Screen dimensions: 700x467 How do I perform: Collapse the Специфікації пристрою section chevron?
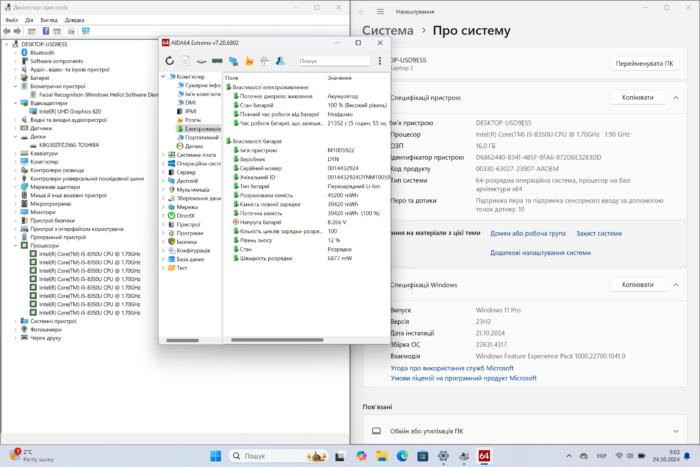[x=676, y=97]
